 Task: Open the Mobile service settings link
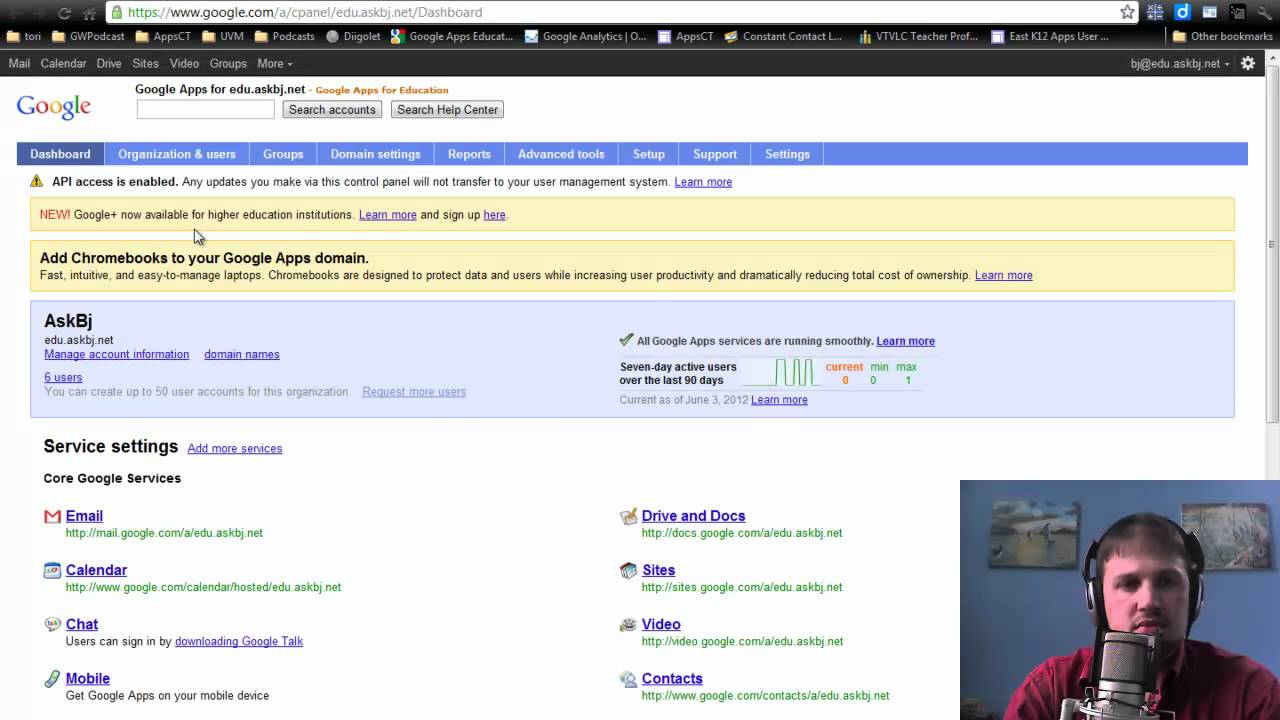pos(88,678)
